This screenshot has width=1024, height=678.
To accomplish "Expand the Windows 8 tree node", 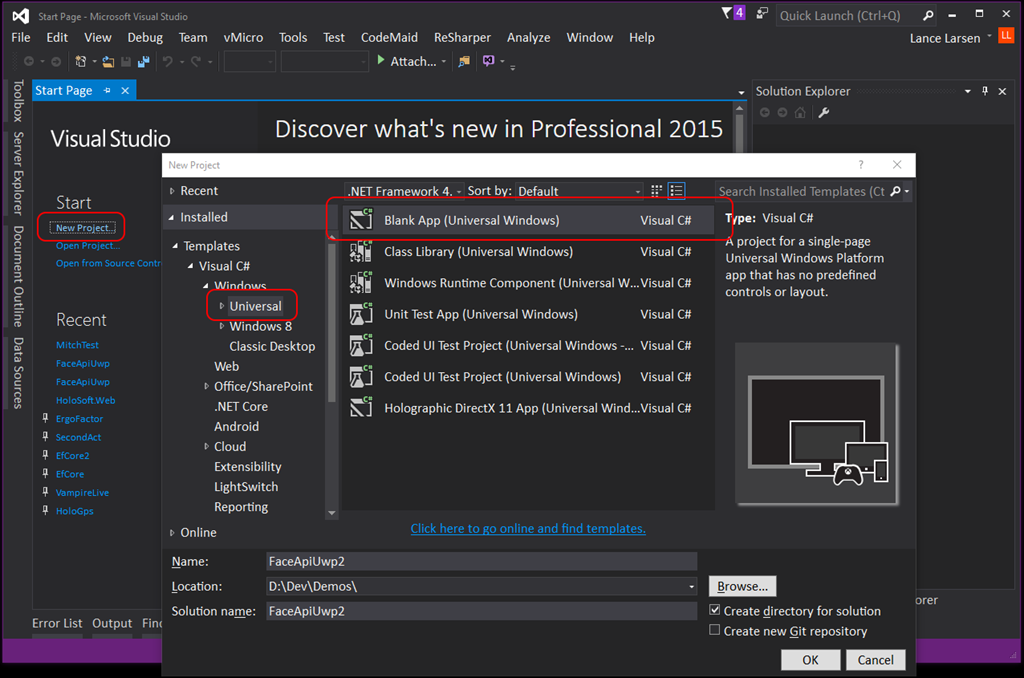I will click(x=222, y=326).
